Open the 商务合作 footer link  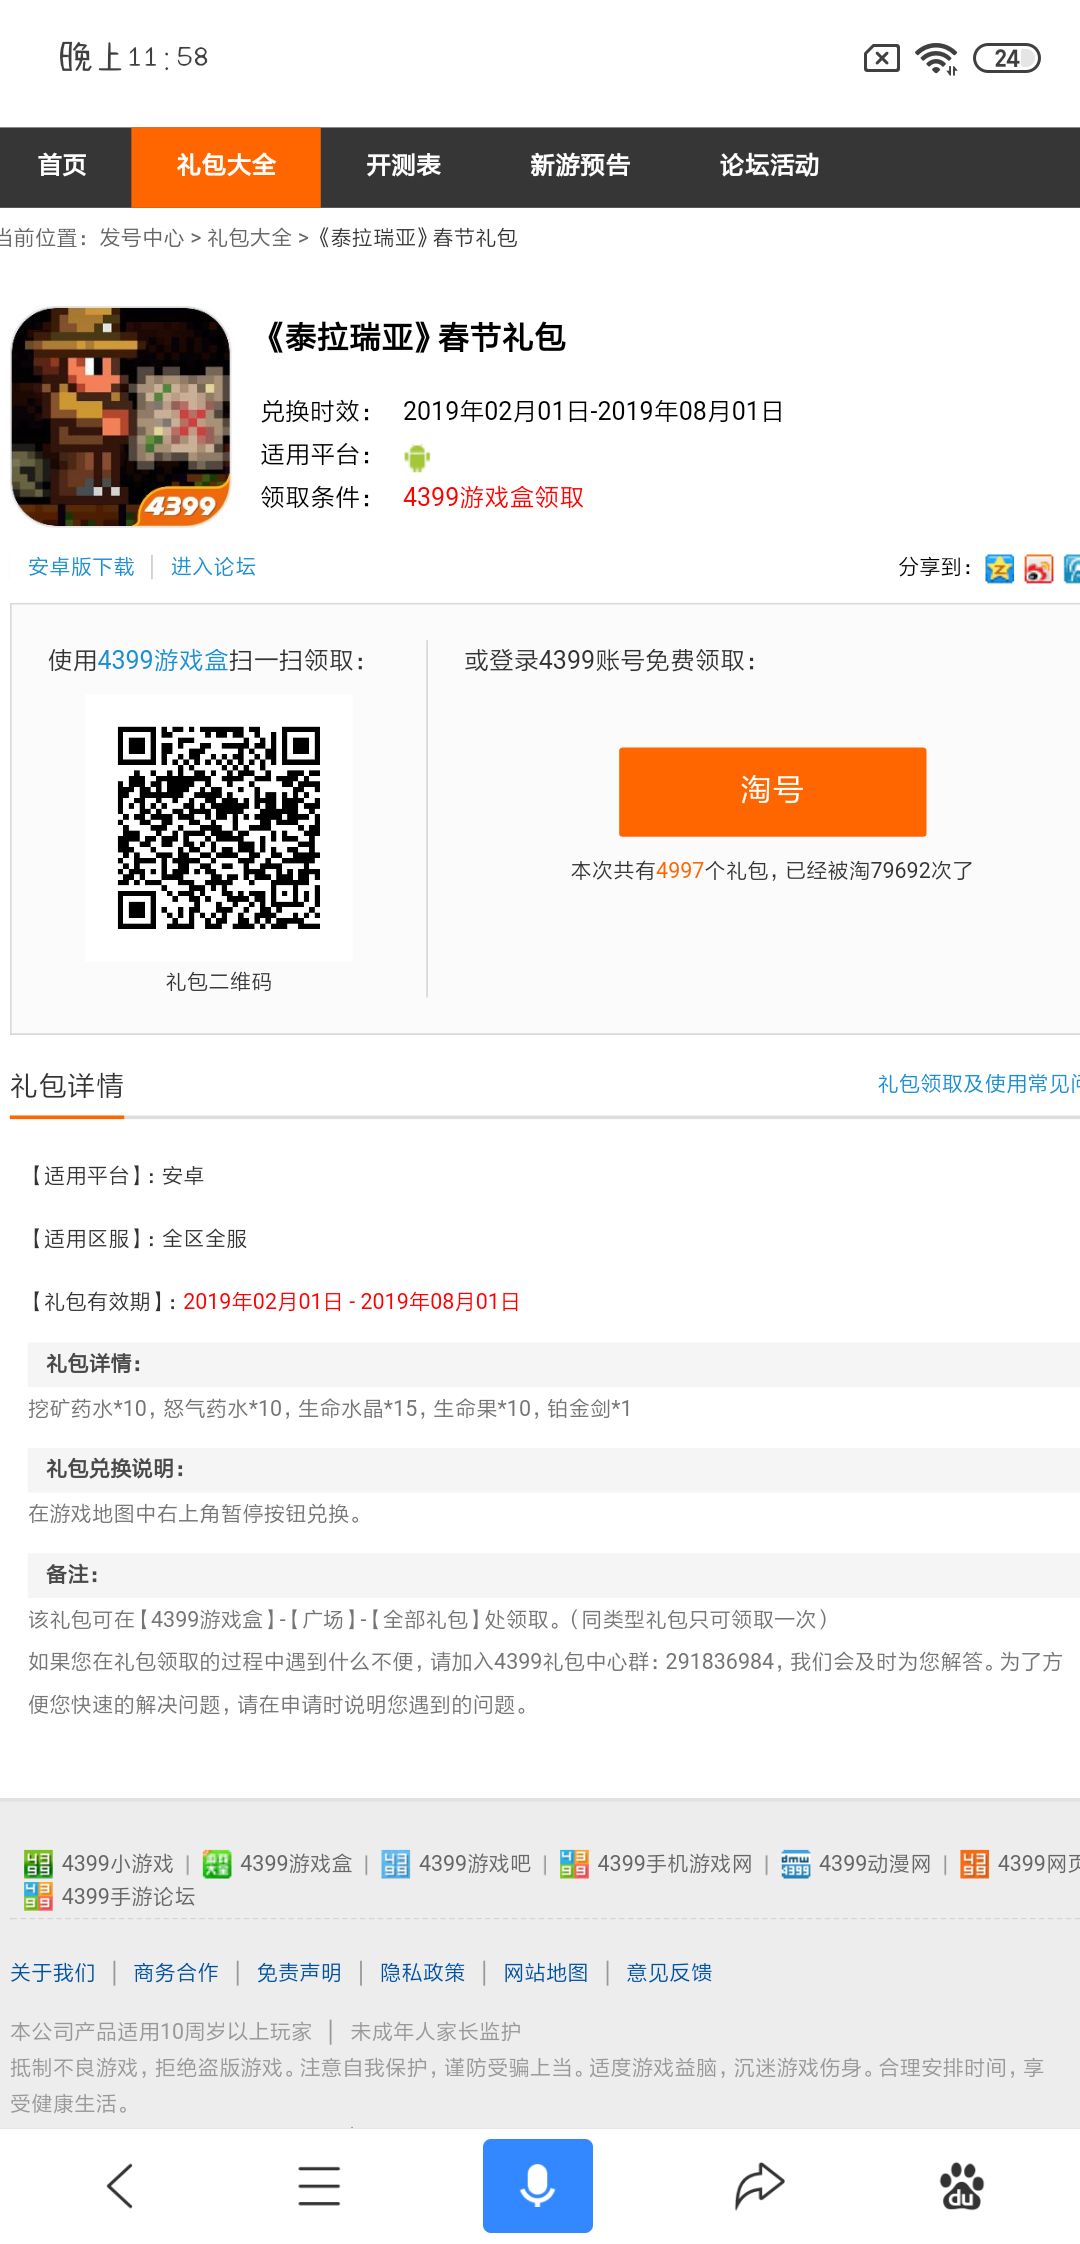[x=176, y=1973]
